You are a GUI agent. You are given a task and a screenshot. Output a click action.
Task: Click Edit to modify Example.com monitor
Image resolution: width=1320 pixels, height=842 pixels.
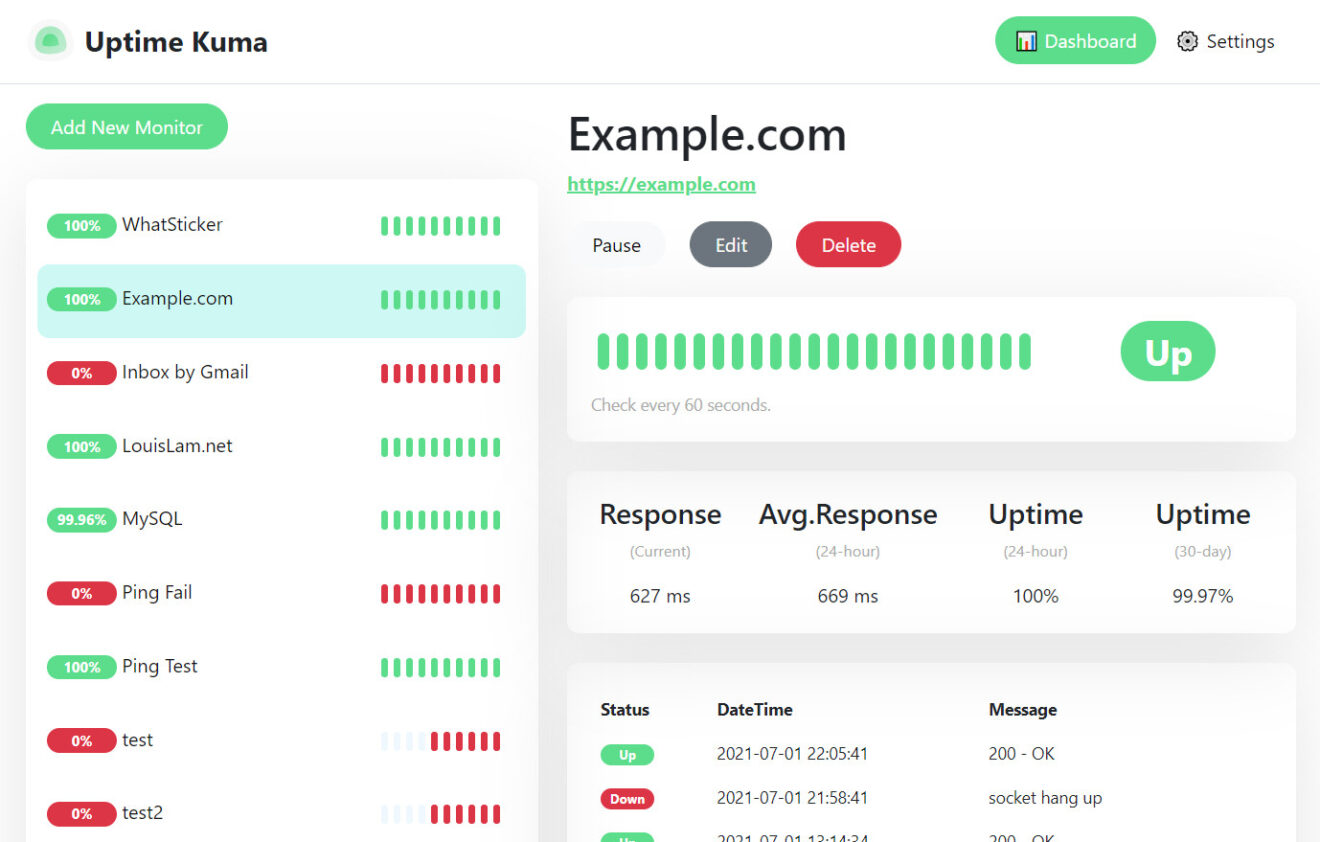point(730,244)
